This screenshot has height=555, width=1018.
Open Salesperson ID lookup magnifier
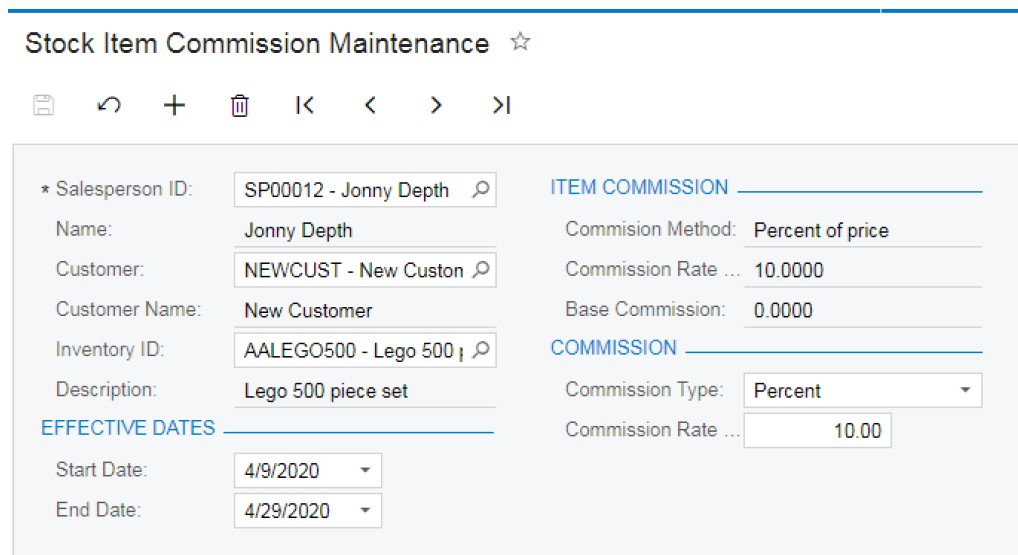[x=480, y=190]
